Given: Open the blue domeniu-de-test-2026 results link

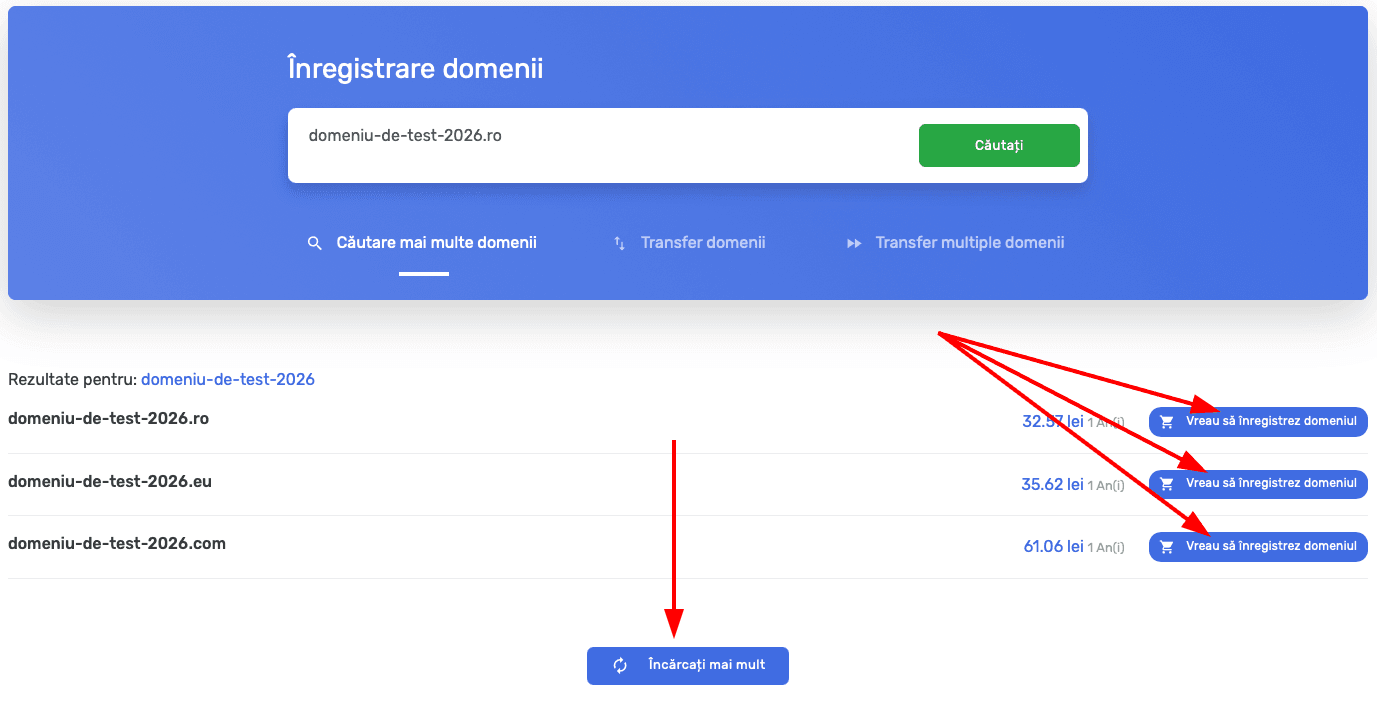Looking at the screenshot, I should coord(228,380).
